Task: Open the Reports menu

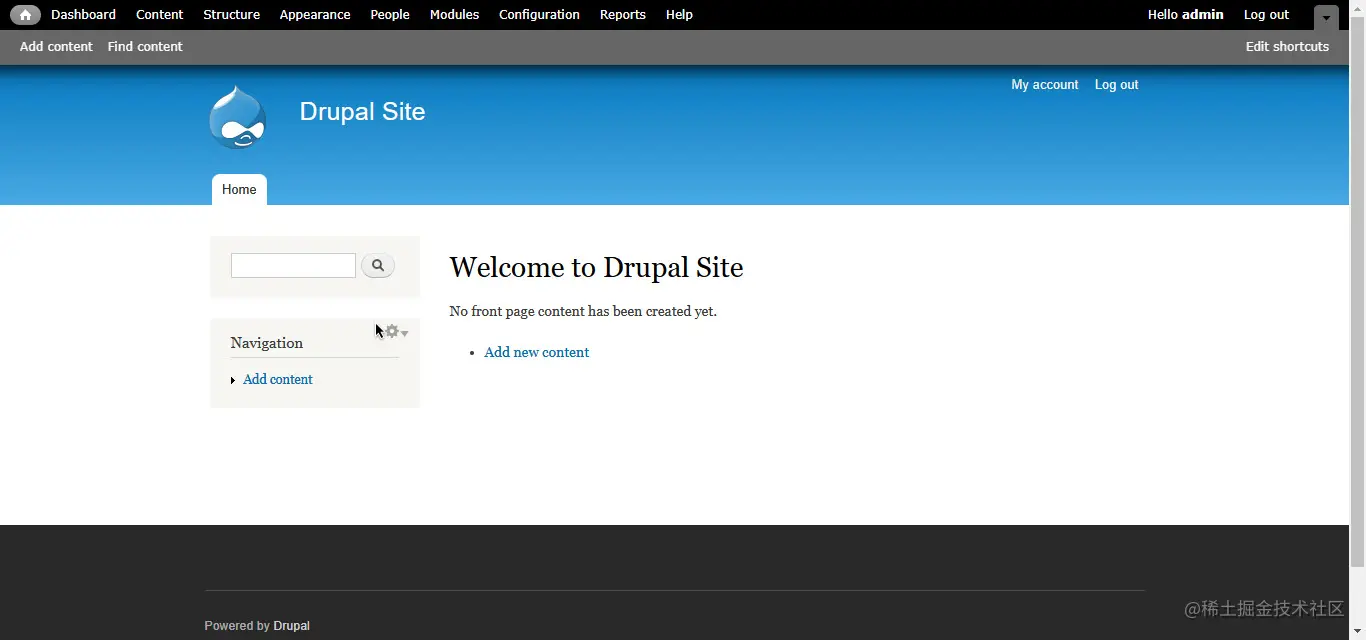Action: 623,15
